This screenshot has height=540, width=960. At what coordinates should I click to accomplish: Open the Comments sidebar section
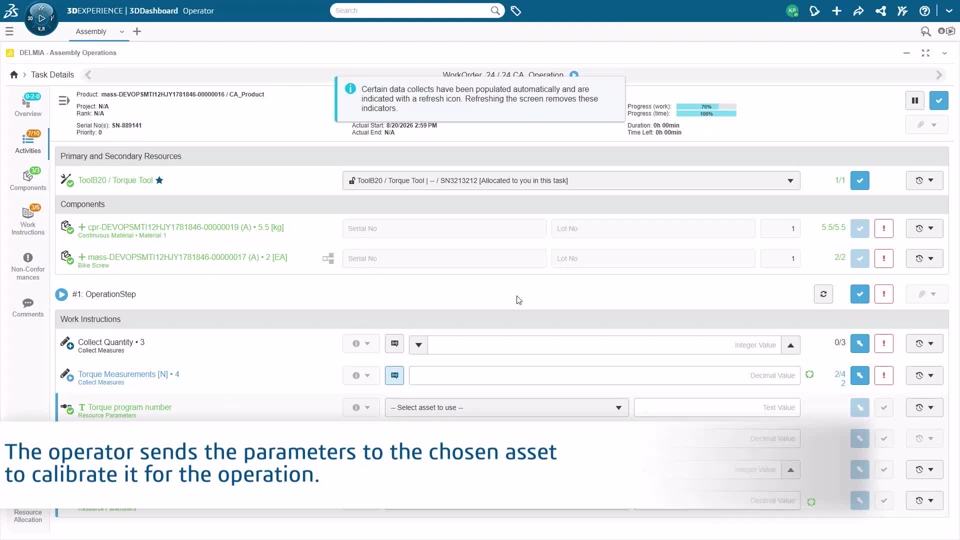(x=28, y=307)
